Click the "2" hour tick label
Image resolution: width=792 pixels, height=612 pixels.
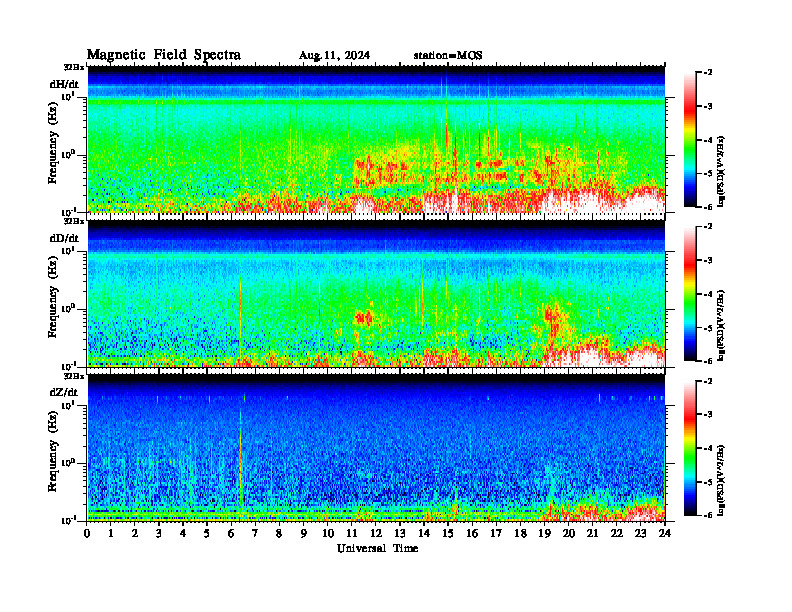[x=135, y=534]
